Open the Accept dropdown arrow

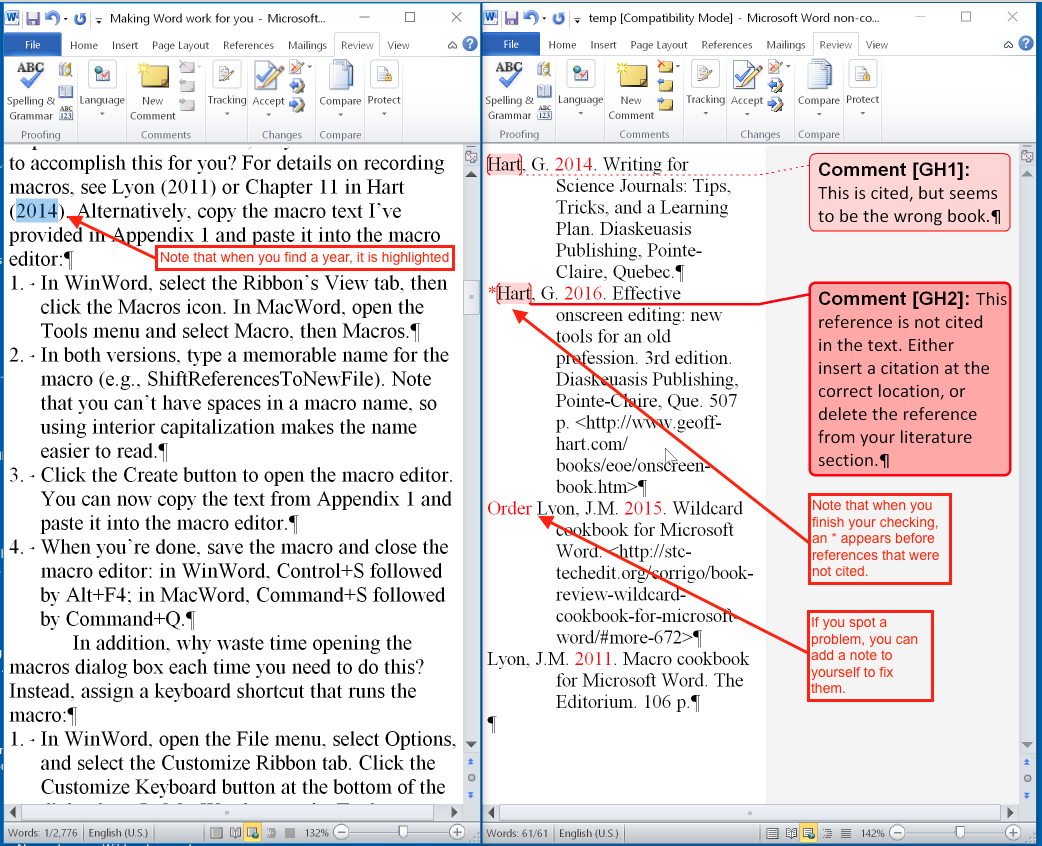[268, 113]
